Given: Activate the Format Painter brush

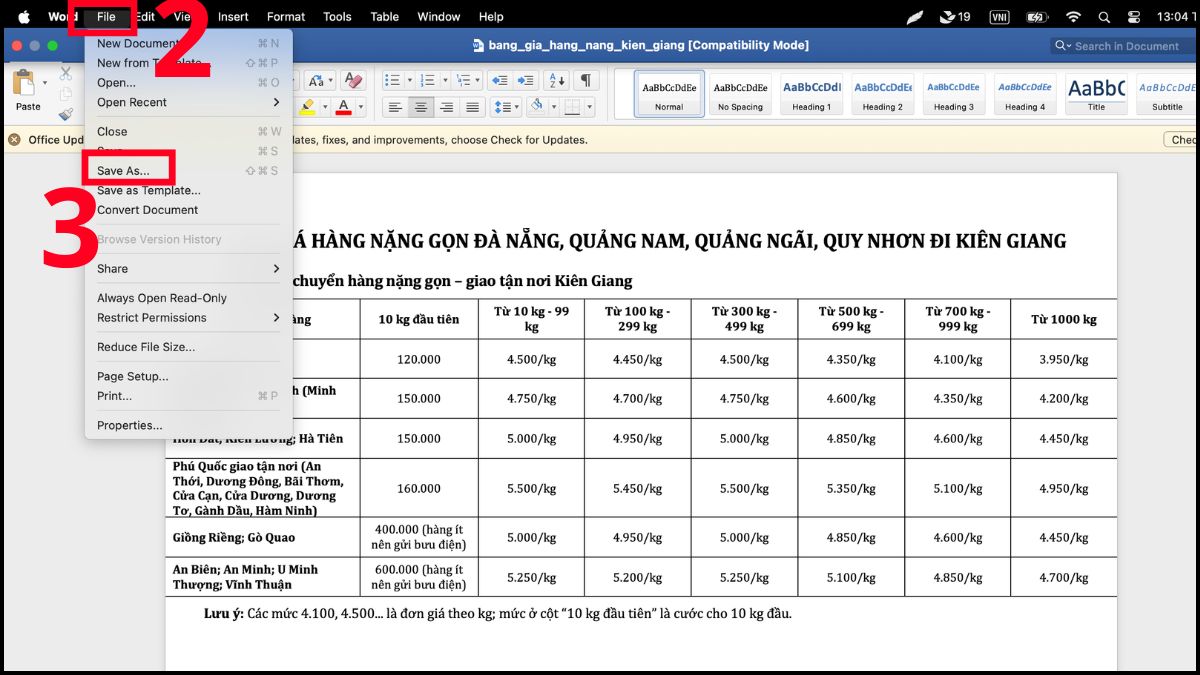Looking at the screenshot, I should tap(66, 114).
